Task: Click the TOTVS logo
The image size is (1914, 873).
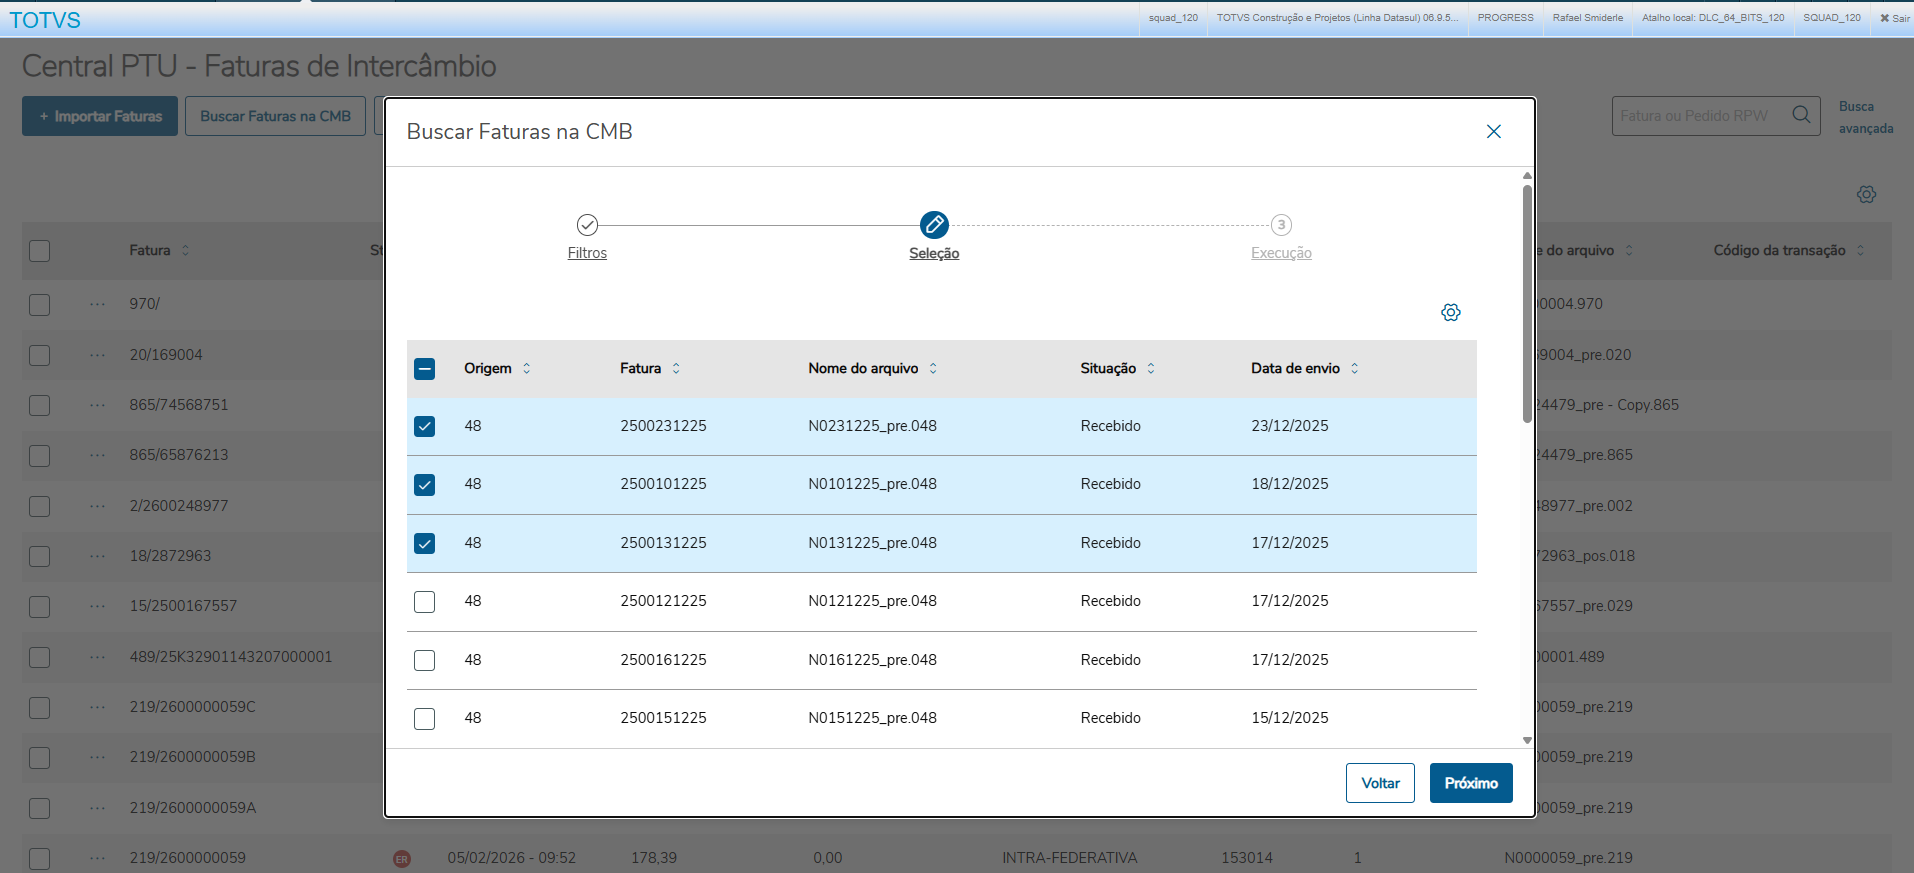Action: [45, 20]
